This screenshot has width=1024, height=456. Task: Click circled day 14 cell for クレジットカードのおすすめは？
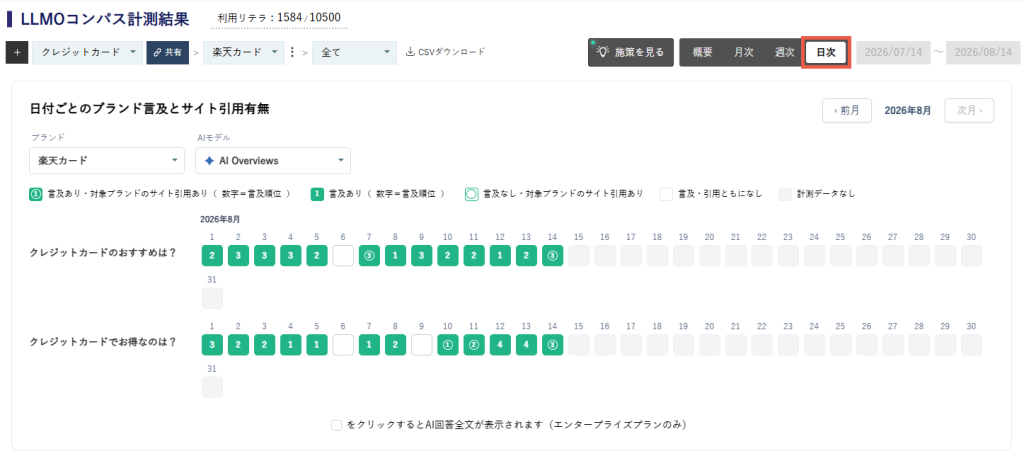point(552,255)
